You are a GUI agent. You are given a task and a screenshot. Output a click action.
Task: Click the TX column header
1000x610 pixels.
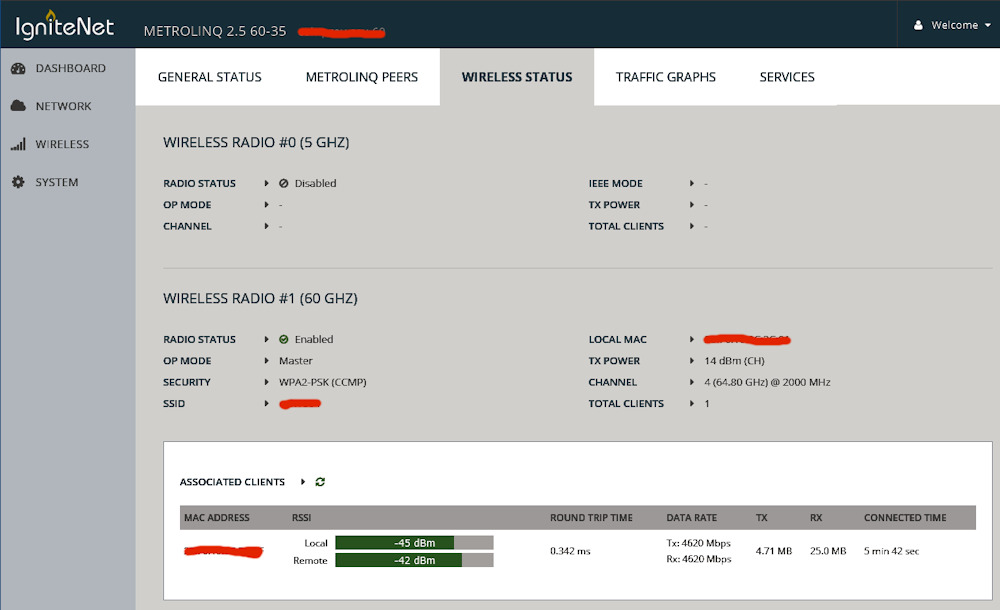pyautogui.click(x=761, y=517)
